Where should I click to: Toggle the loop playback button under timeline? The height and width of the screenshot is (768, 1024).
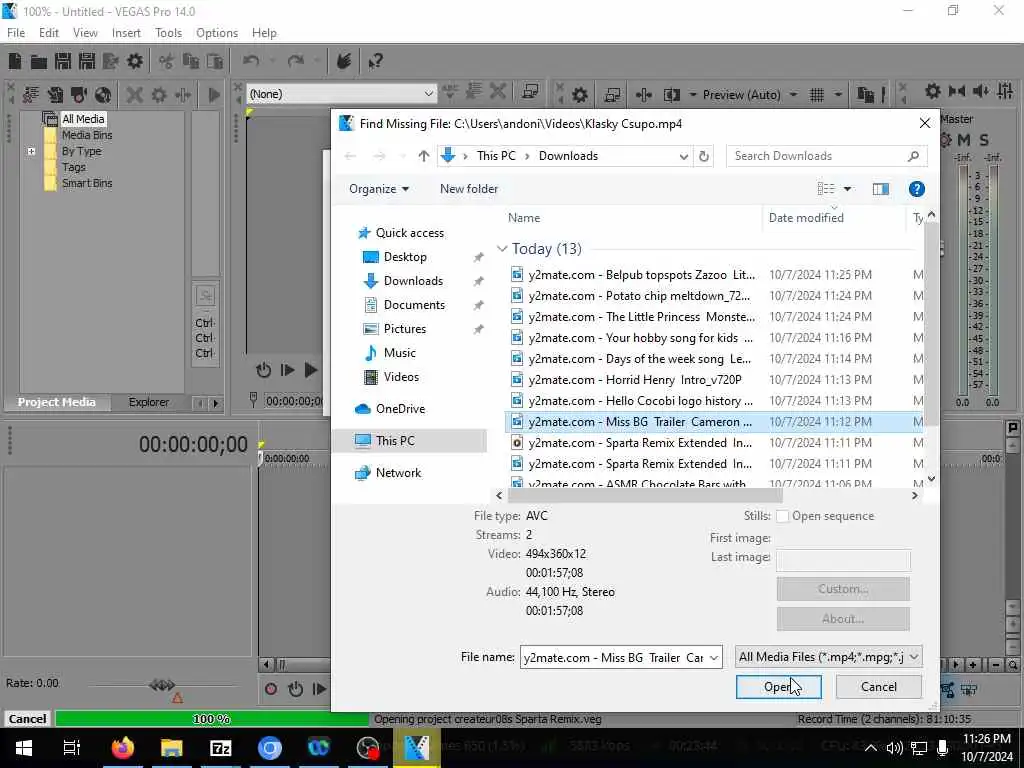[x=295, y=689]
